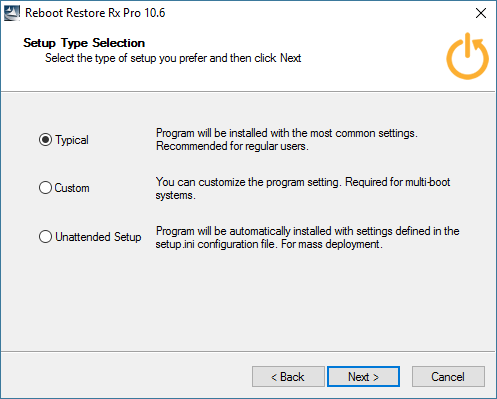Select the Typical radio button
Viewport: 497px width, 399px height.
click(x=45, y=140)
